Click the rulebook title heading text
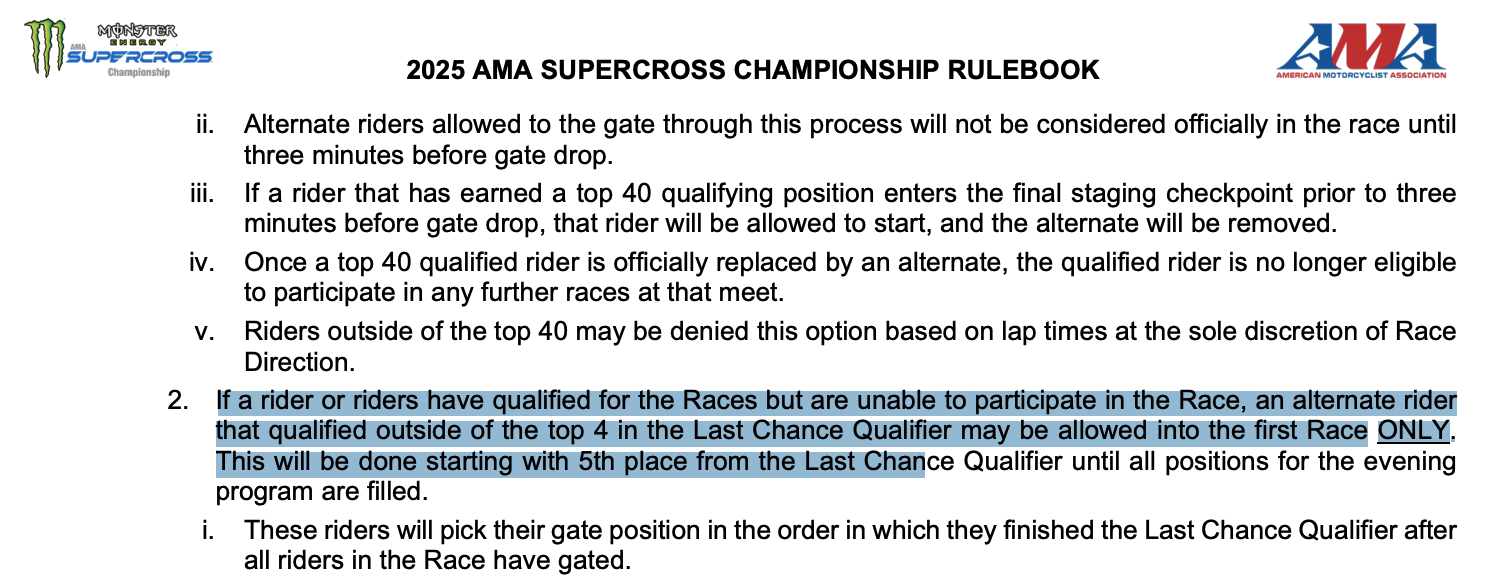The height and width of the screenshot is (584, 1506). (753, 71)
